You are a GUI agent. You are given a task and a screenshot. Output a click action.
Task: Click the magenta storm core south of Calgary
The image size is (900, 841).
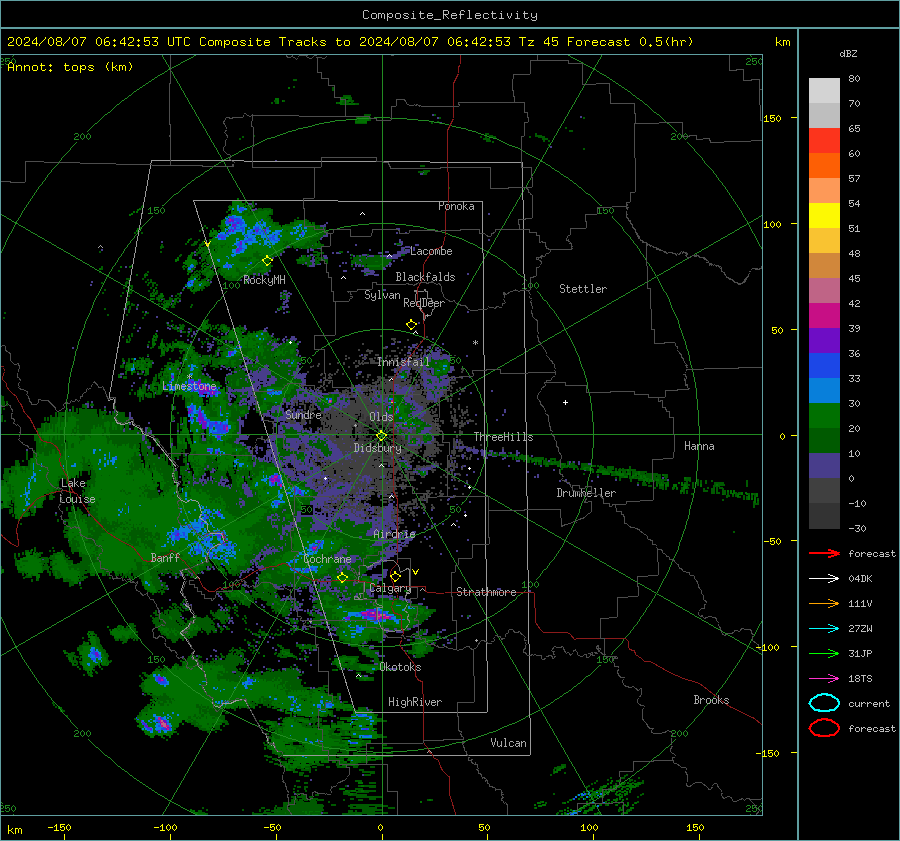click(x=376, y=616)
